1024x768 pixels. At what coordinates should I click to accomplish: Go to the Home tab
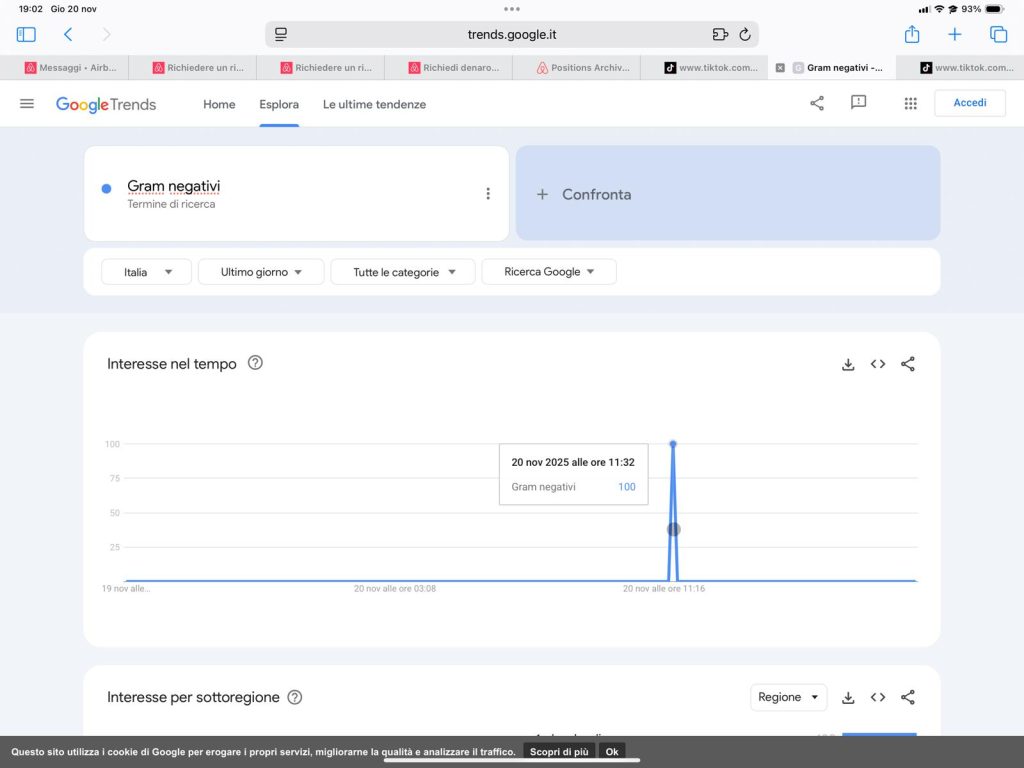[219, 104]
